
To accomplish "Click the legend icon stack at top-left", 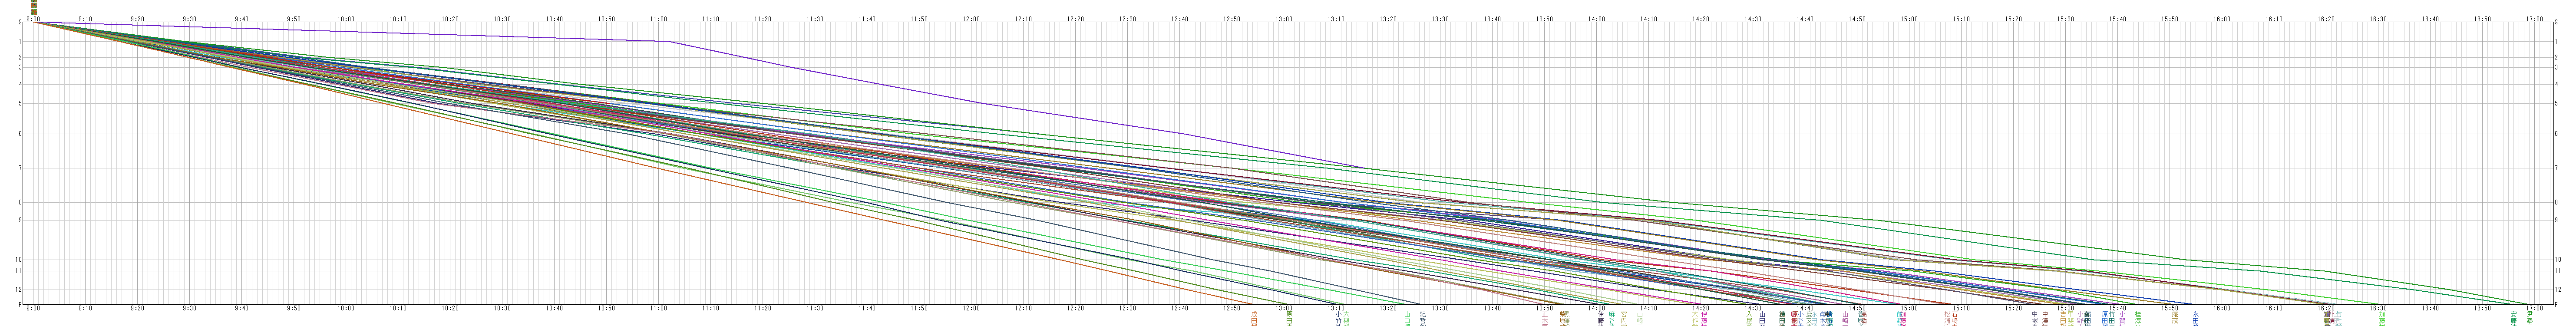I will point(33,7).
